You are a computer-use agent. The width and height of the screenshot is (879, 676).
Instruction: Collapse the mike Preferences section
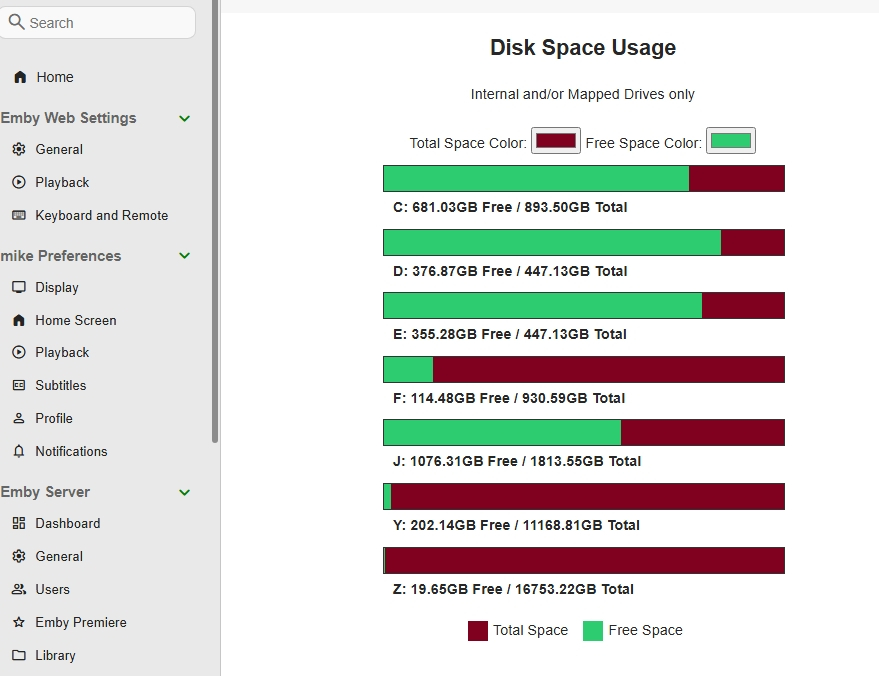pos(184,256)
